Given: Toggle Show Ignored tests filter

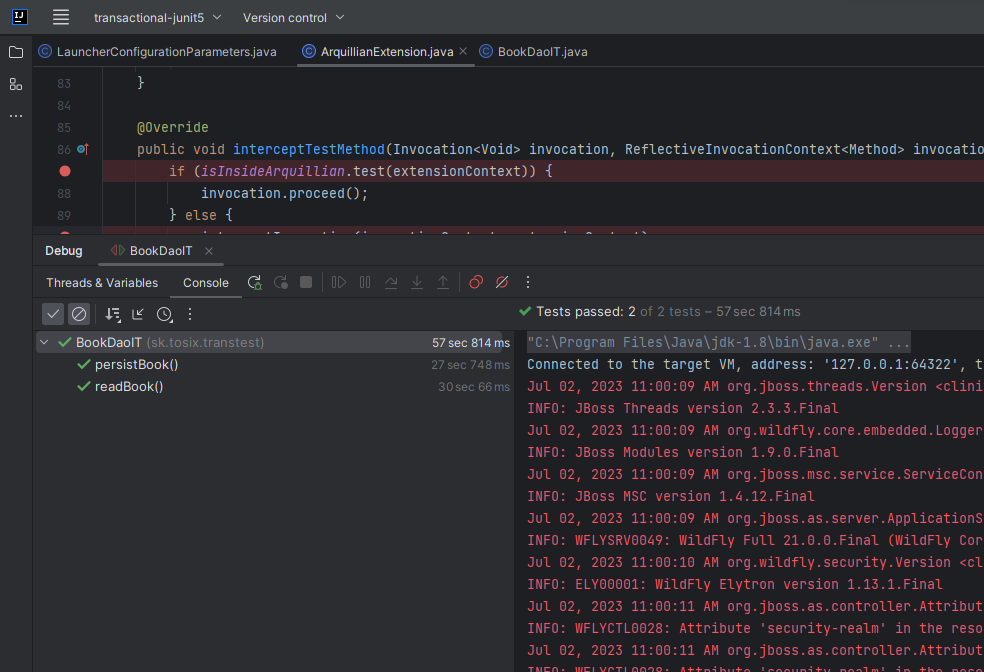Looking at the screenshot, I should click(x=78, y=314).
